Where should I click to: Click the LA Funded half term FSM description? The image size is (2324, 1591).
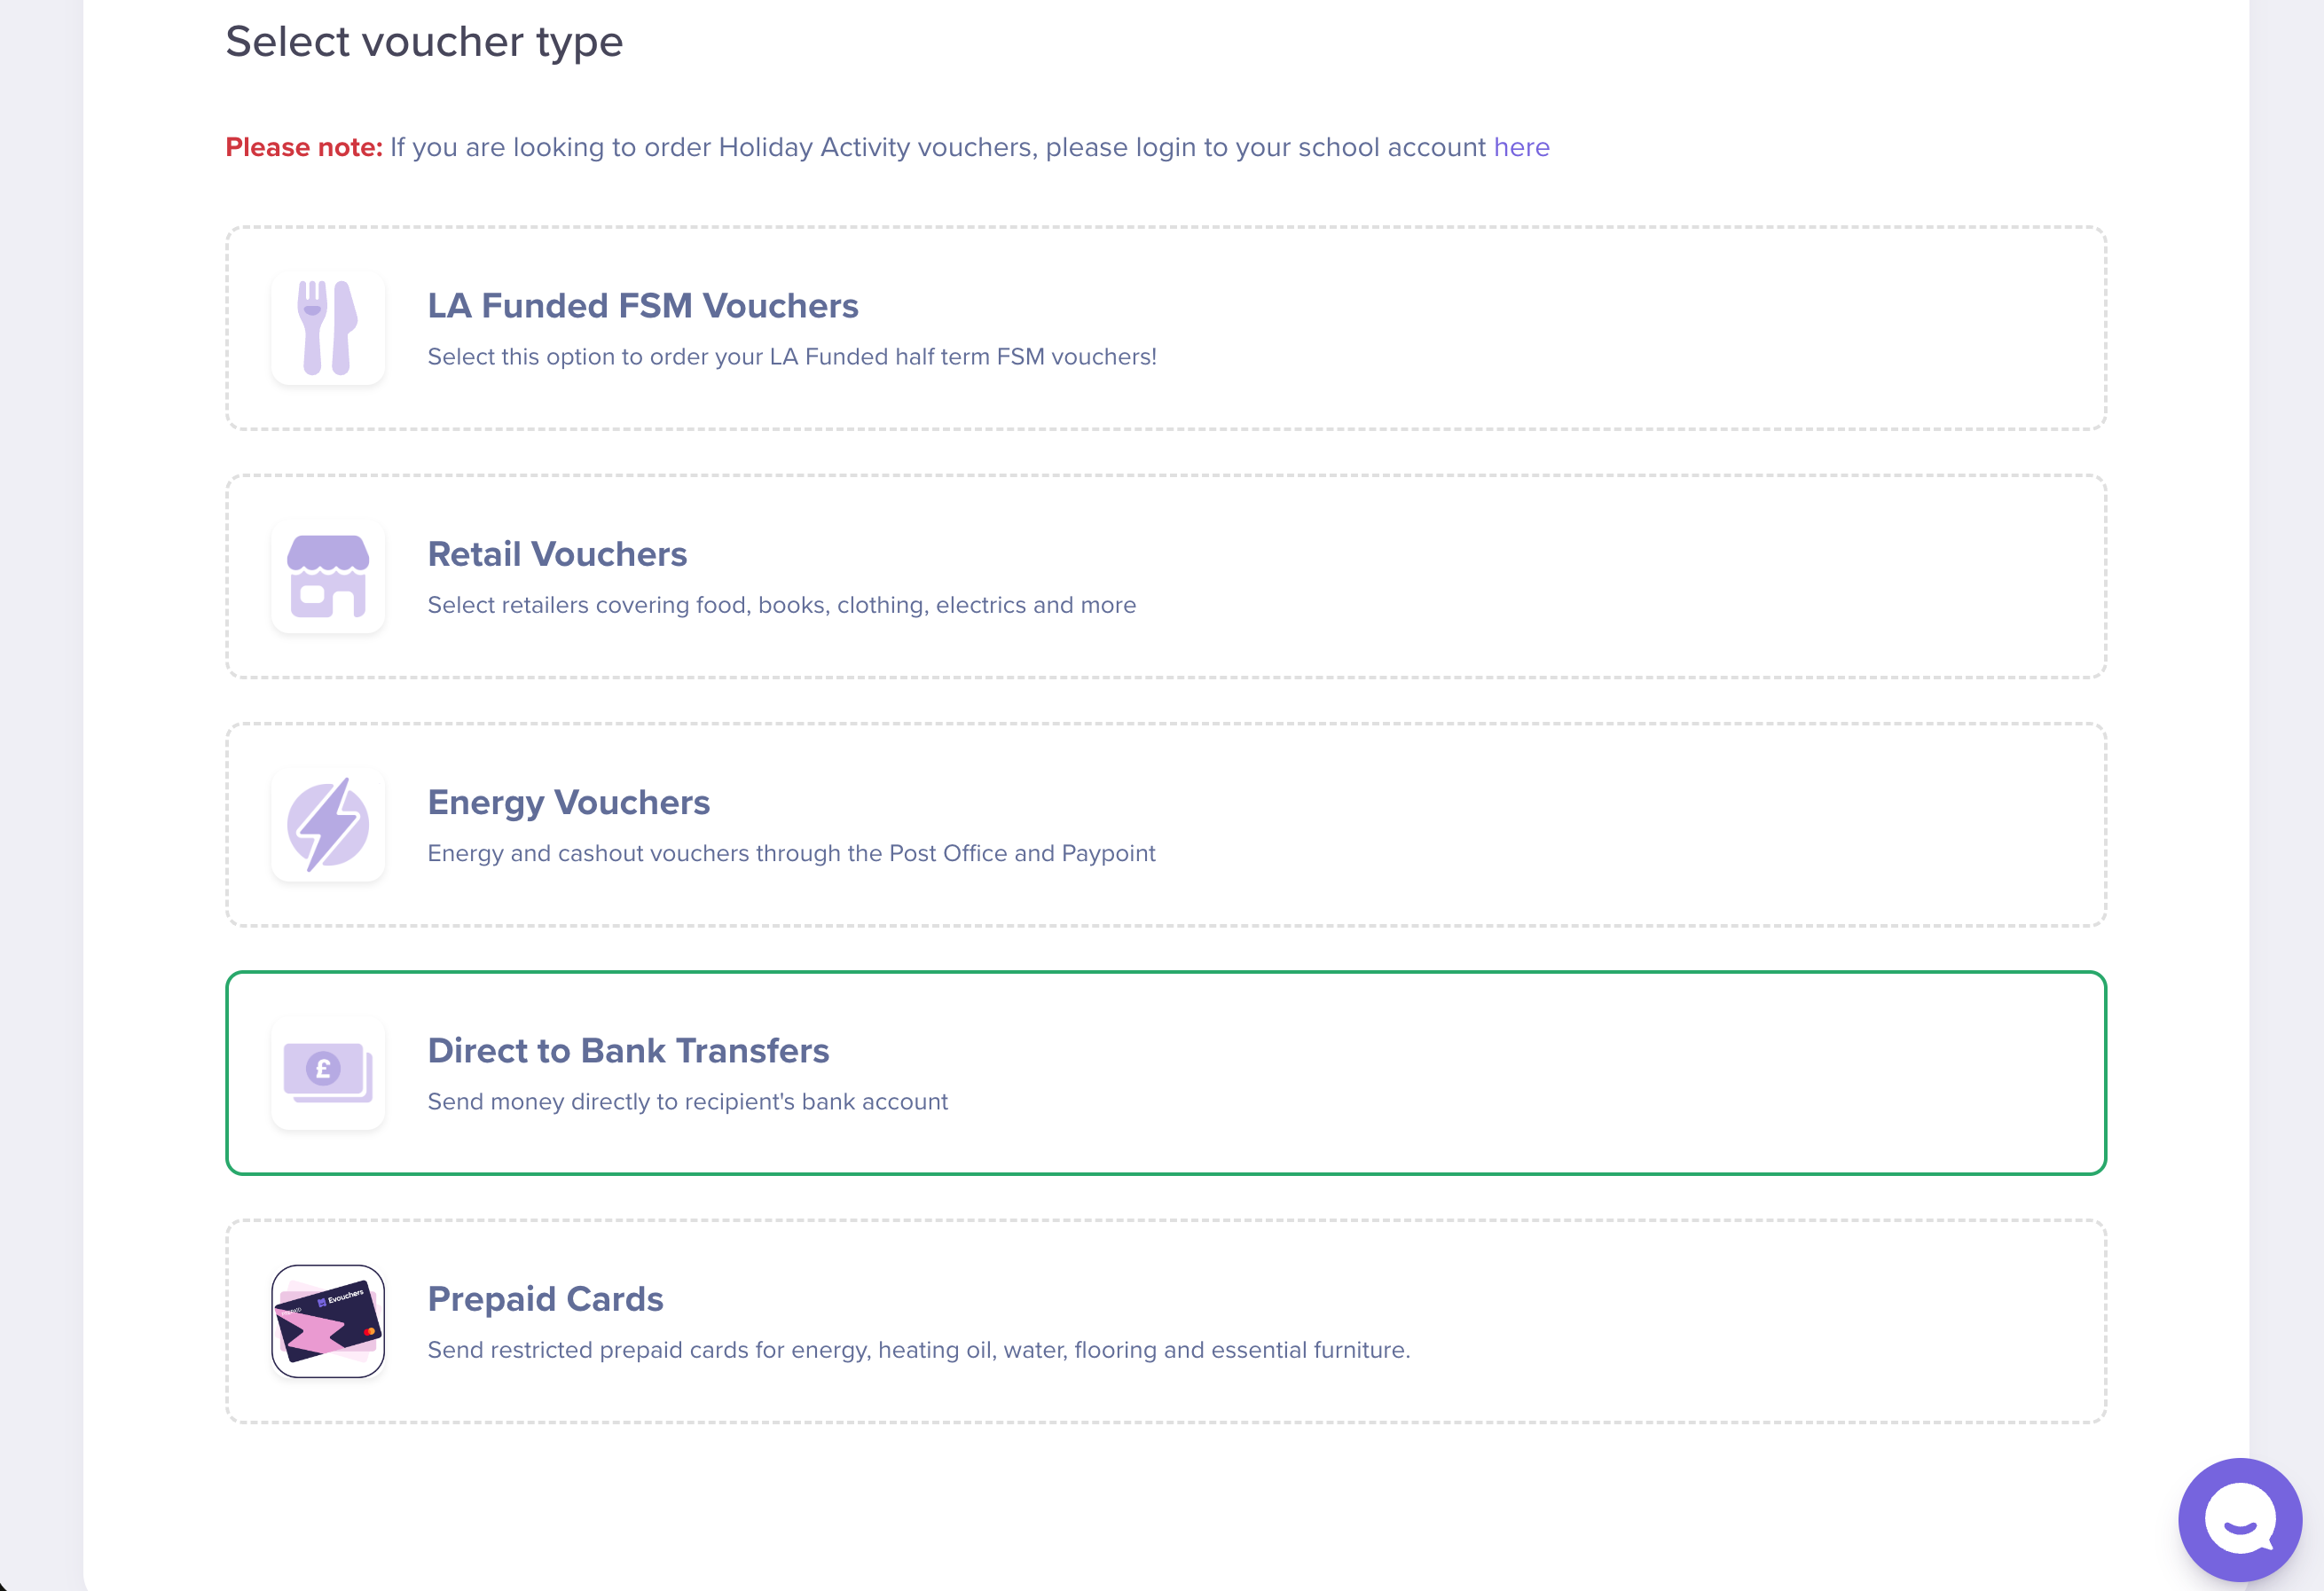(x=792, y=357)
